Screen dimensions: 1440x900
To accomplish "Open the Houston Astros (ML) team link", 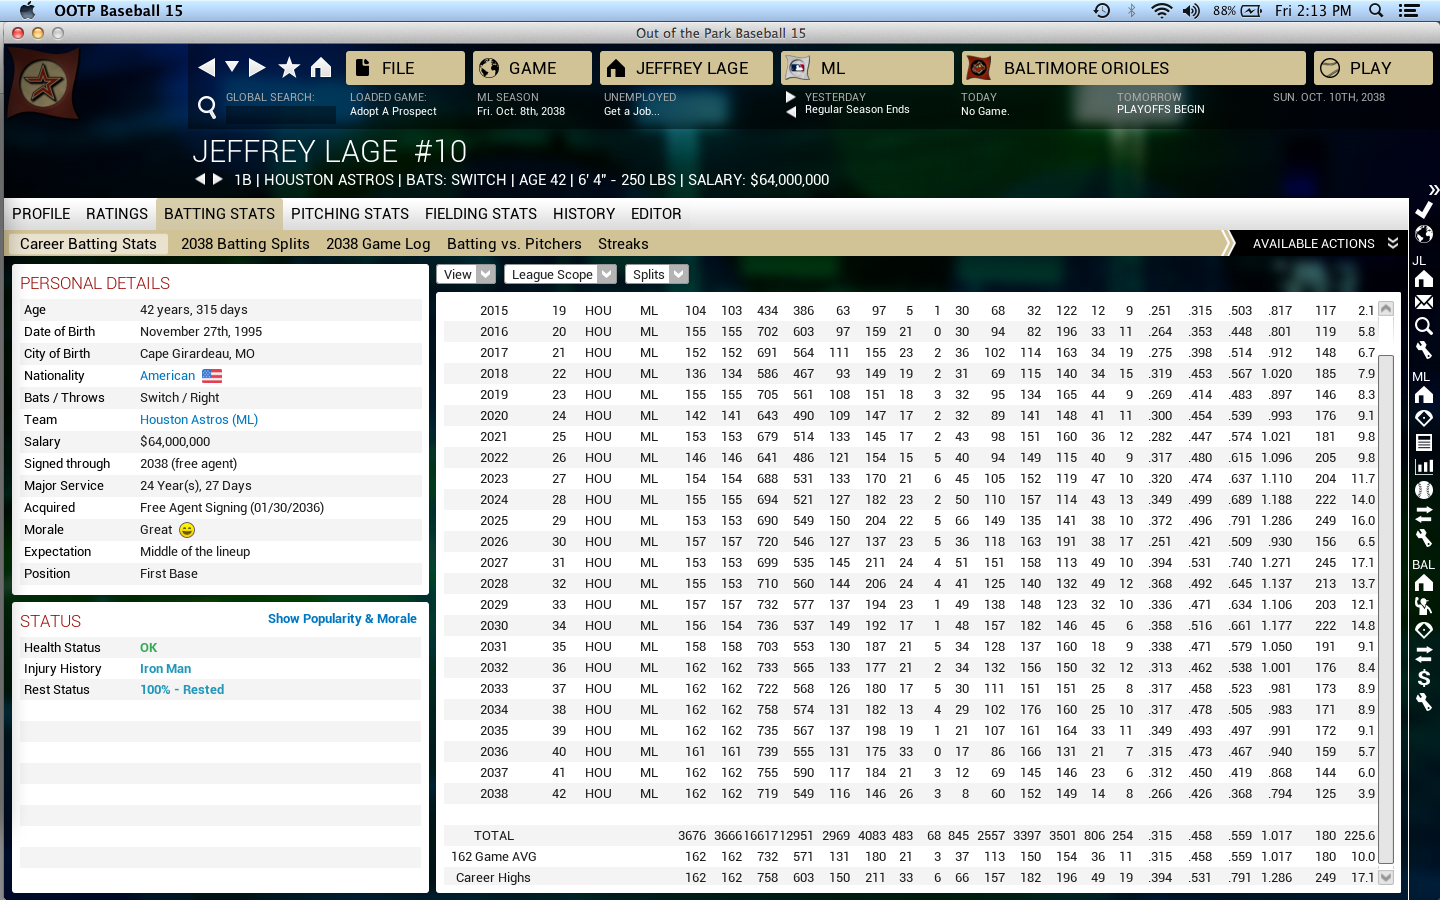I will (x=199, y=420).
